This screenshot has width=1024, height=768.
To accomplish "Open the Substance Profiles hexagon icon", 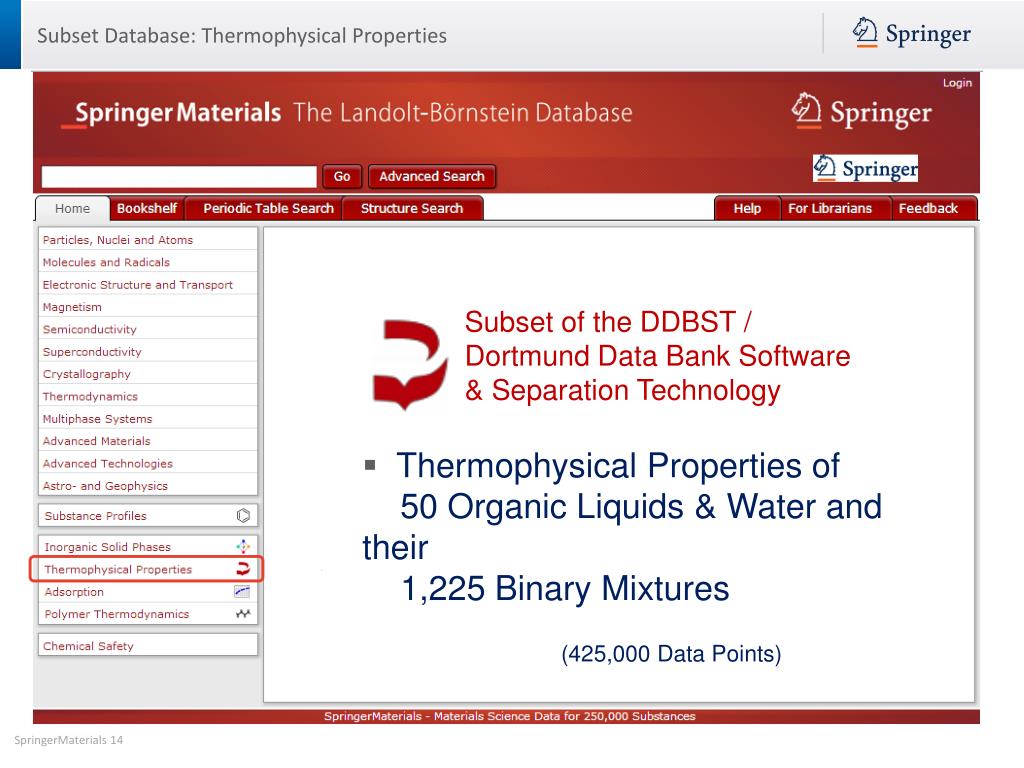I will point(243,516).
